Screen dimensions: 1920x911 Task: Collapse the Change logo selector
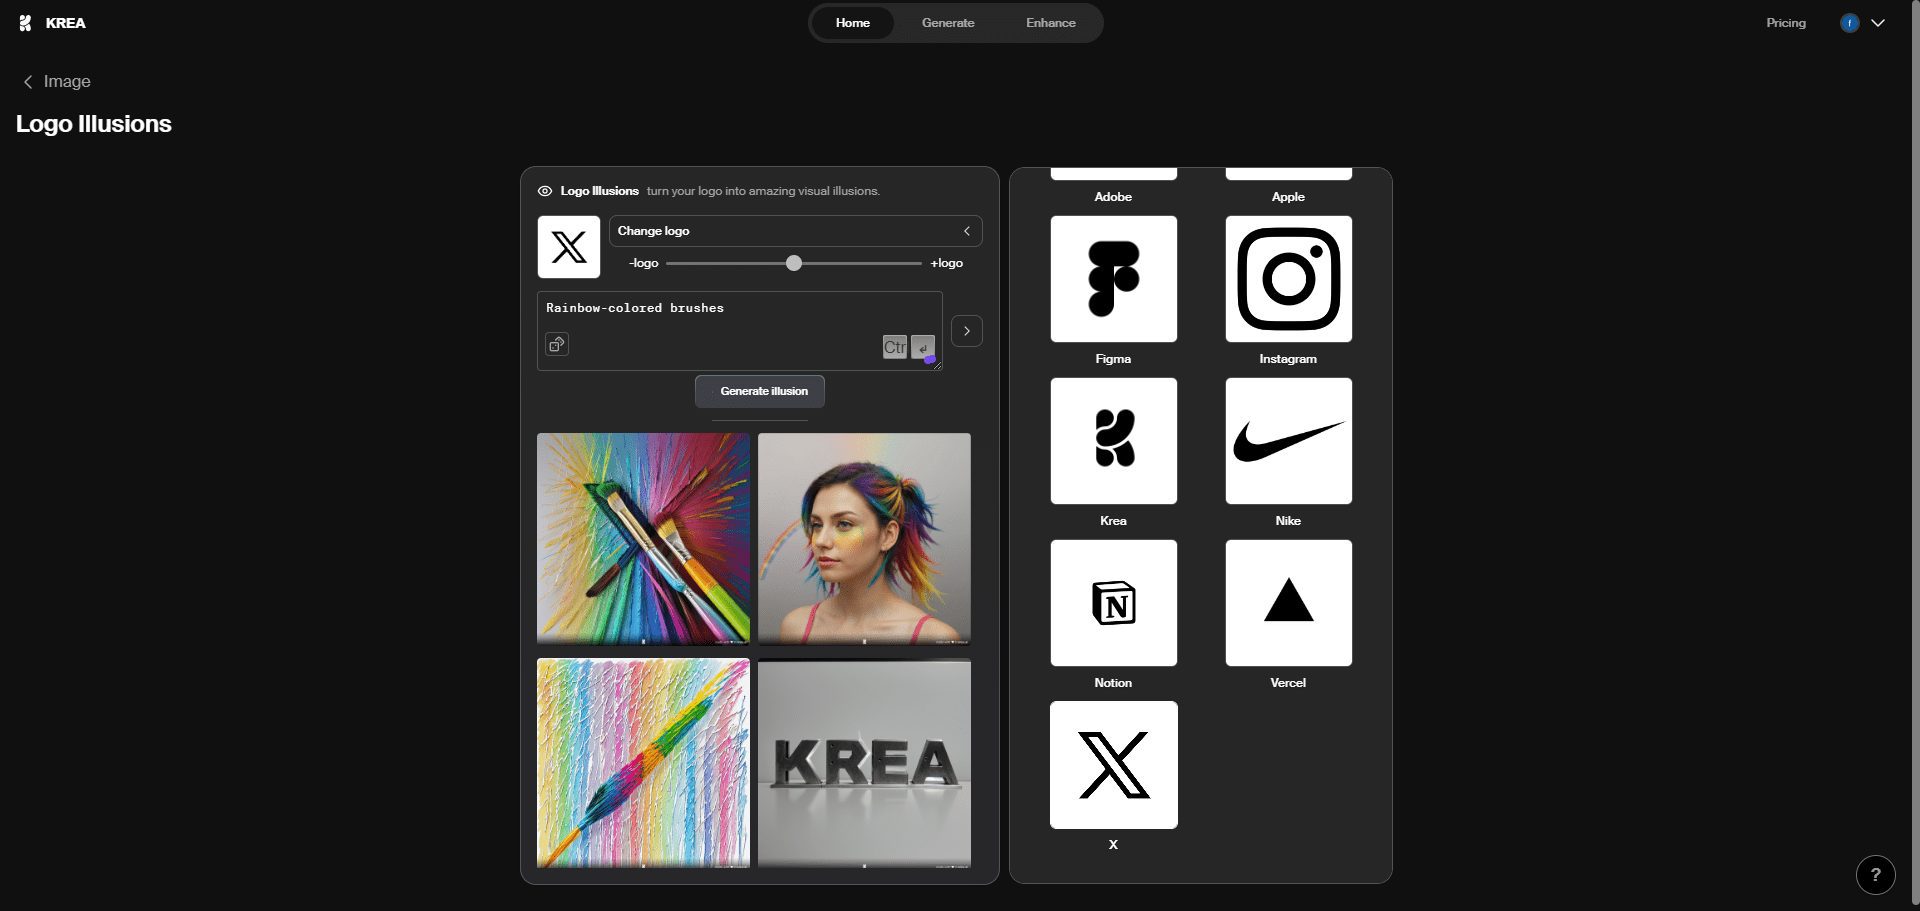(795, 231)
